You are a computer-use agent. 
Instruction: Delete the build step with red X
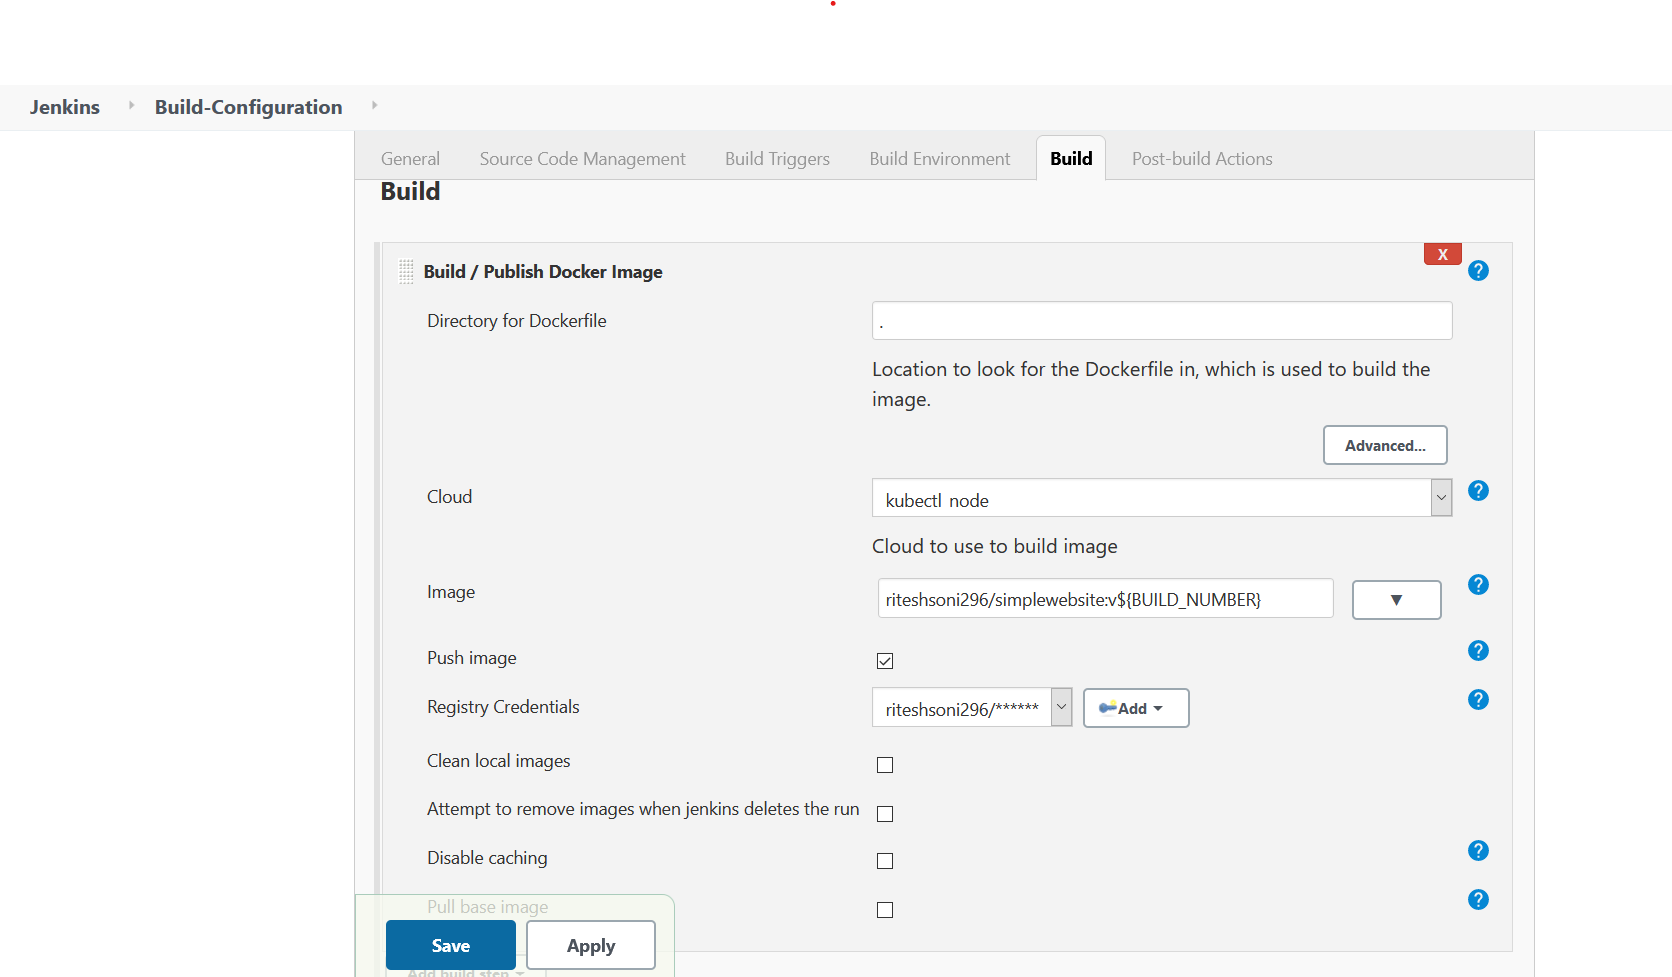pos(1443,254)
